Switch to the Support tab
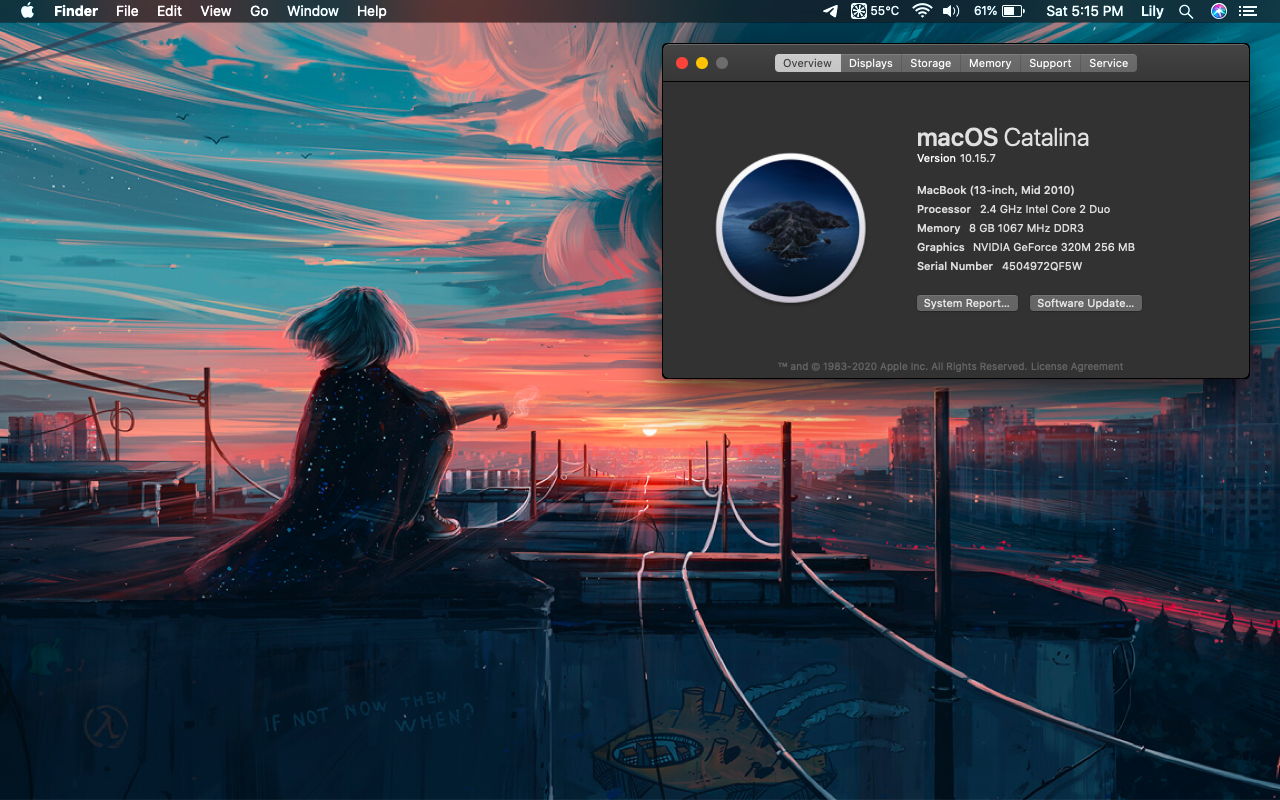 [x=1050, y=63]
